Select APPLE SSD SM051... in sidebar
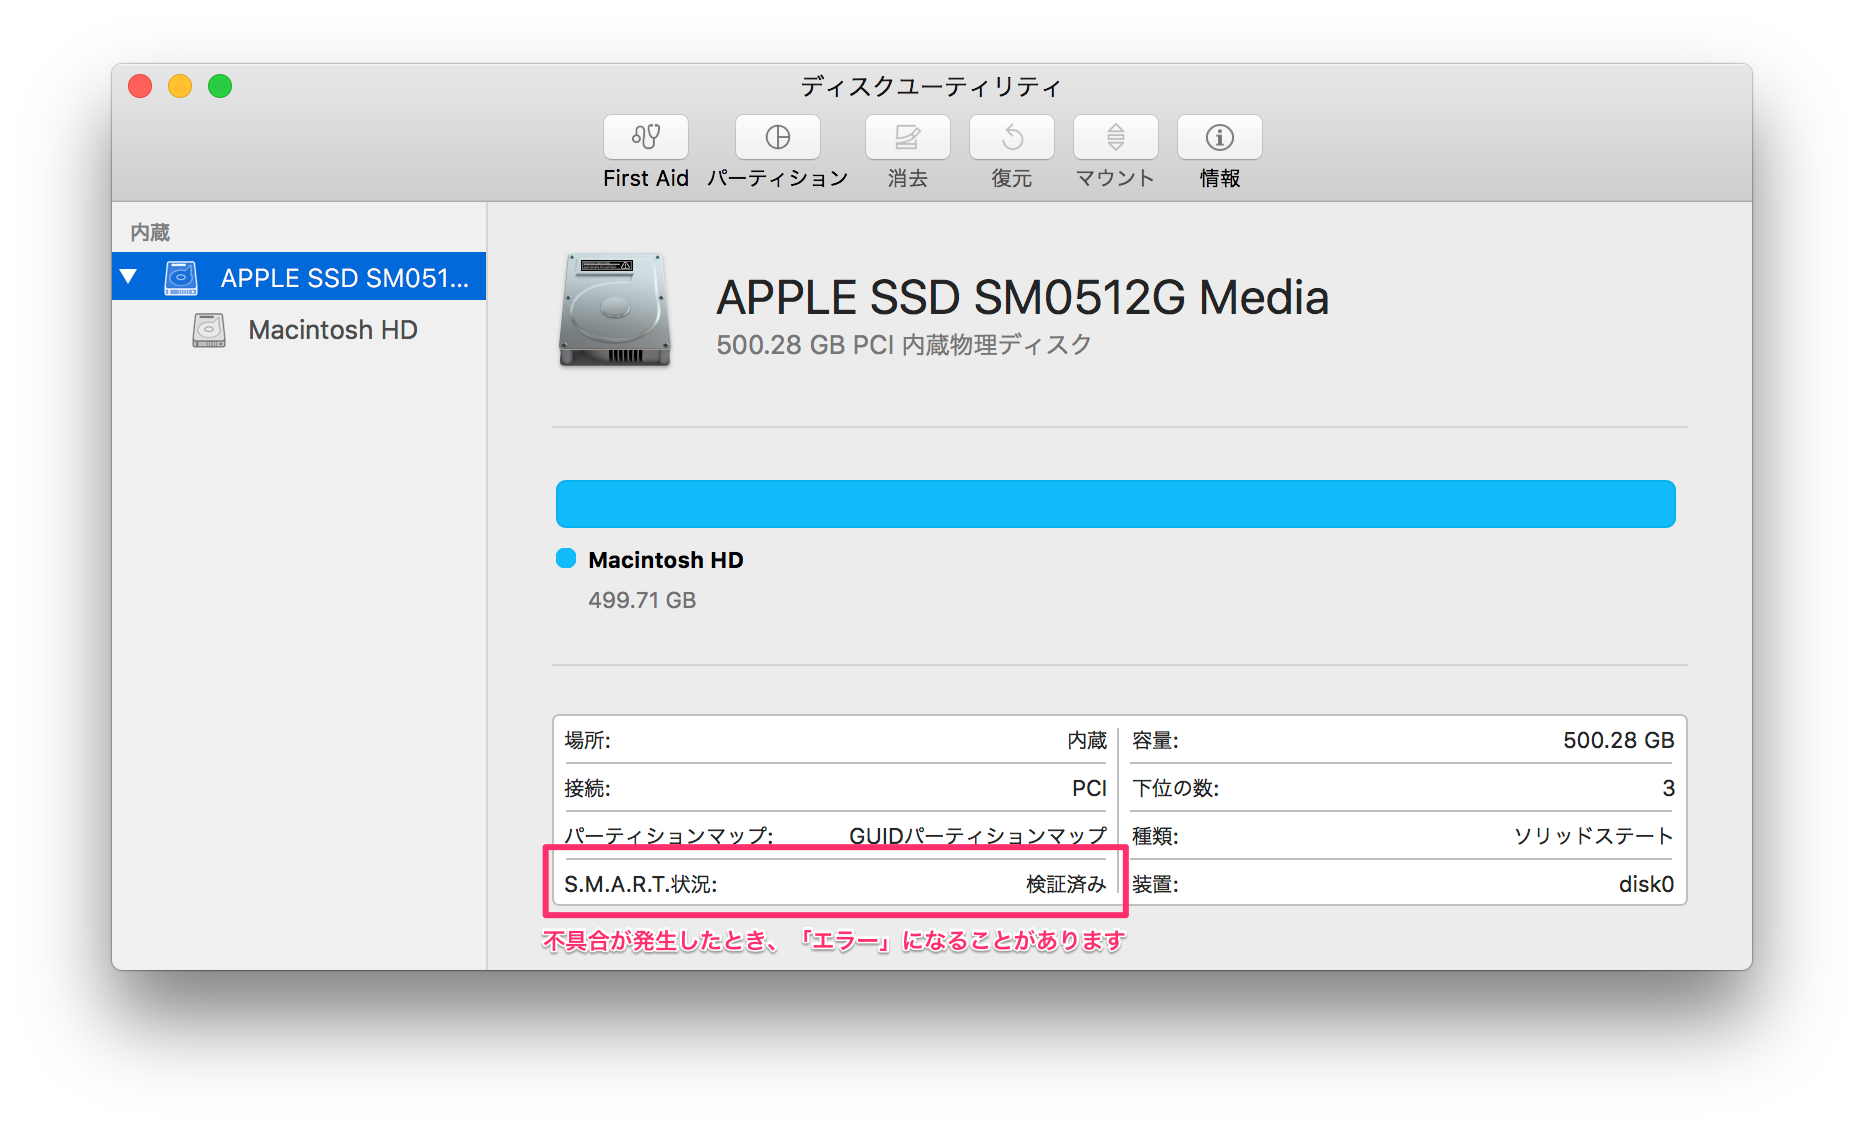1864x1130 pixels. tap(299, 277)
